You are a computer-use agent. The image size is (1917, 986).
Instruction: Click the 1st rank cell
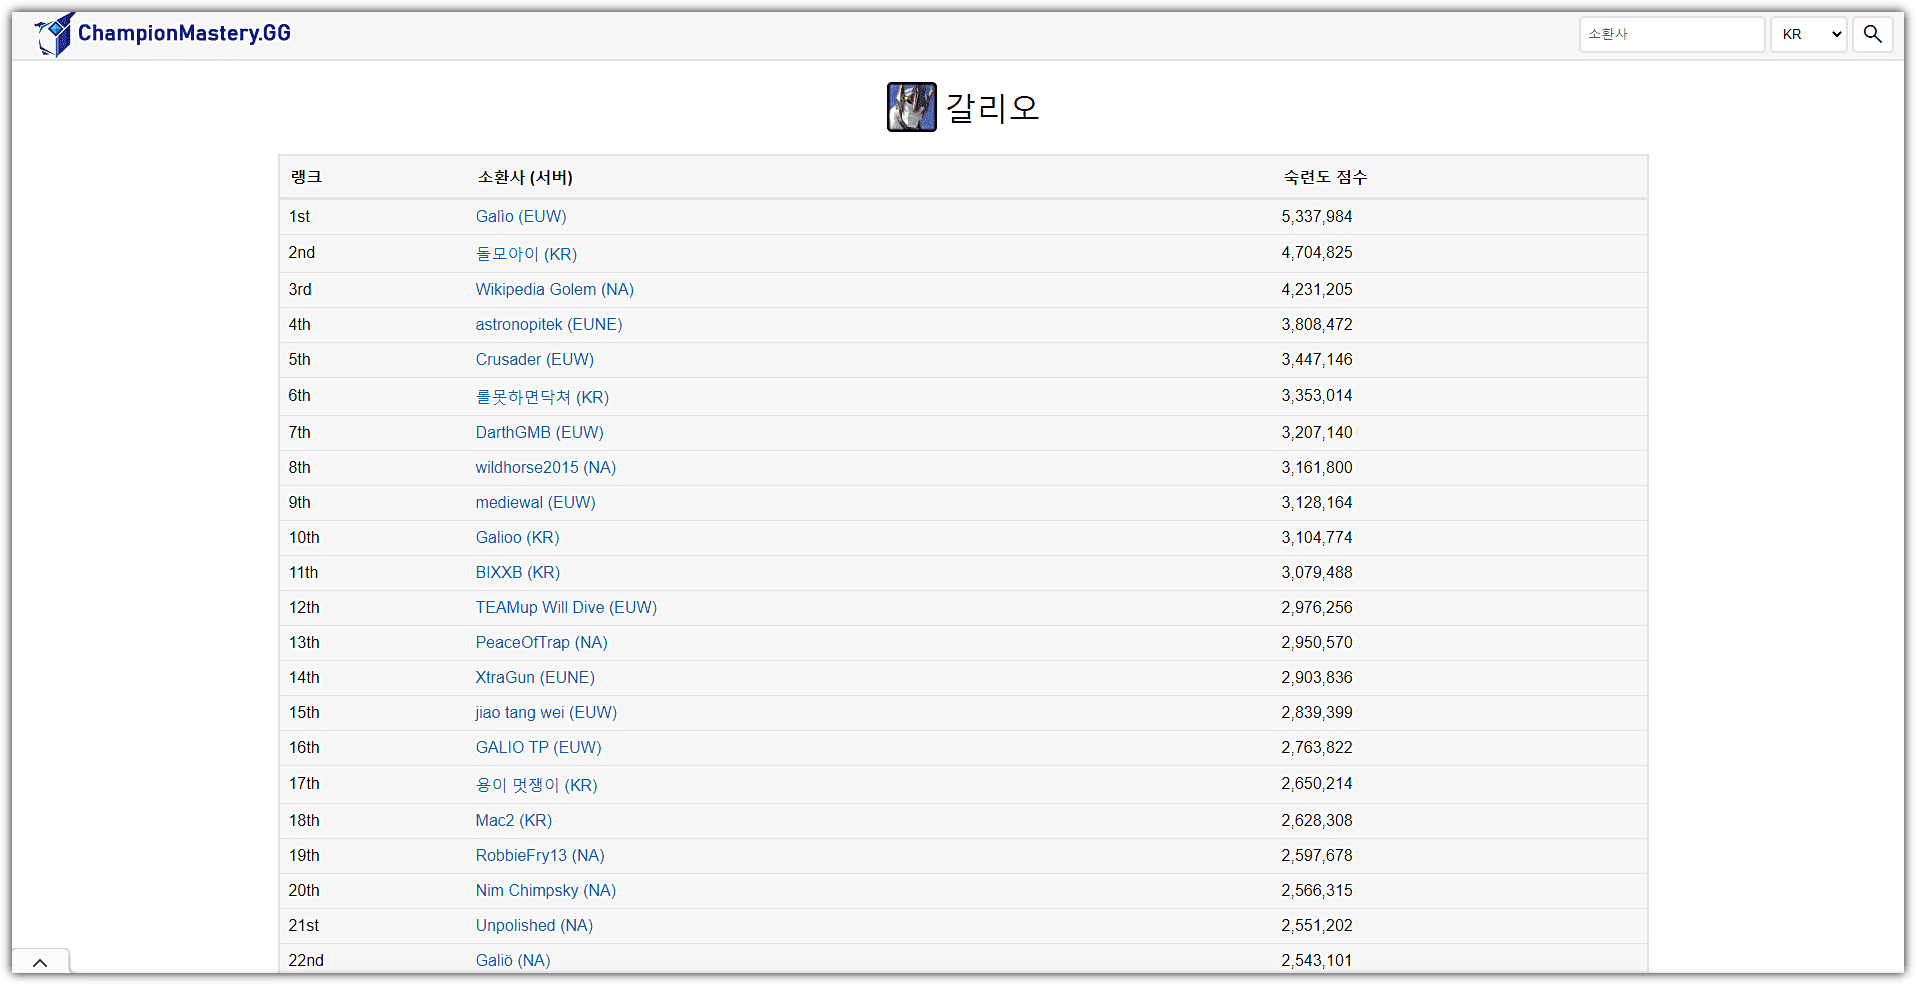click(x=300, y=216)
